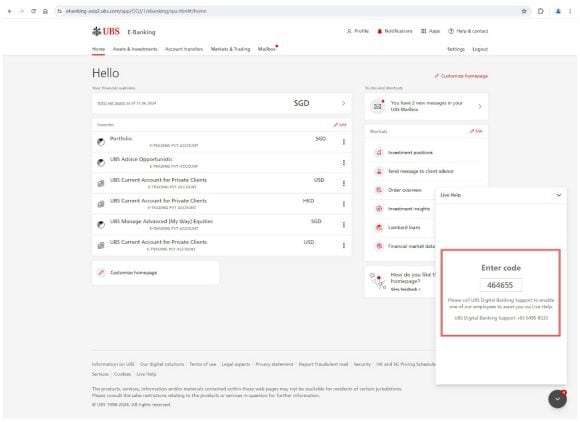Screen dimensions: 580x422
Task: Open options for UBS Advice Opportunistic row
Action: [344, 163]
